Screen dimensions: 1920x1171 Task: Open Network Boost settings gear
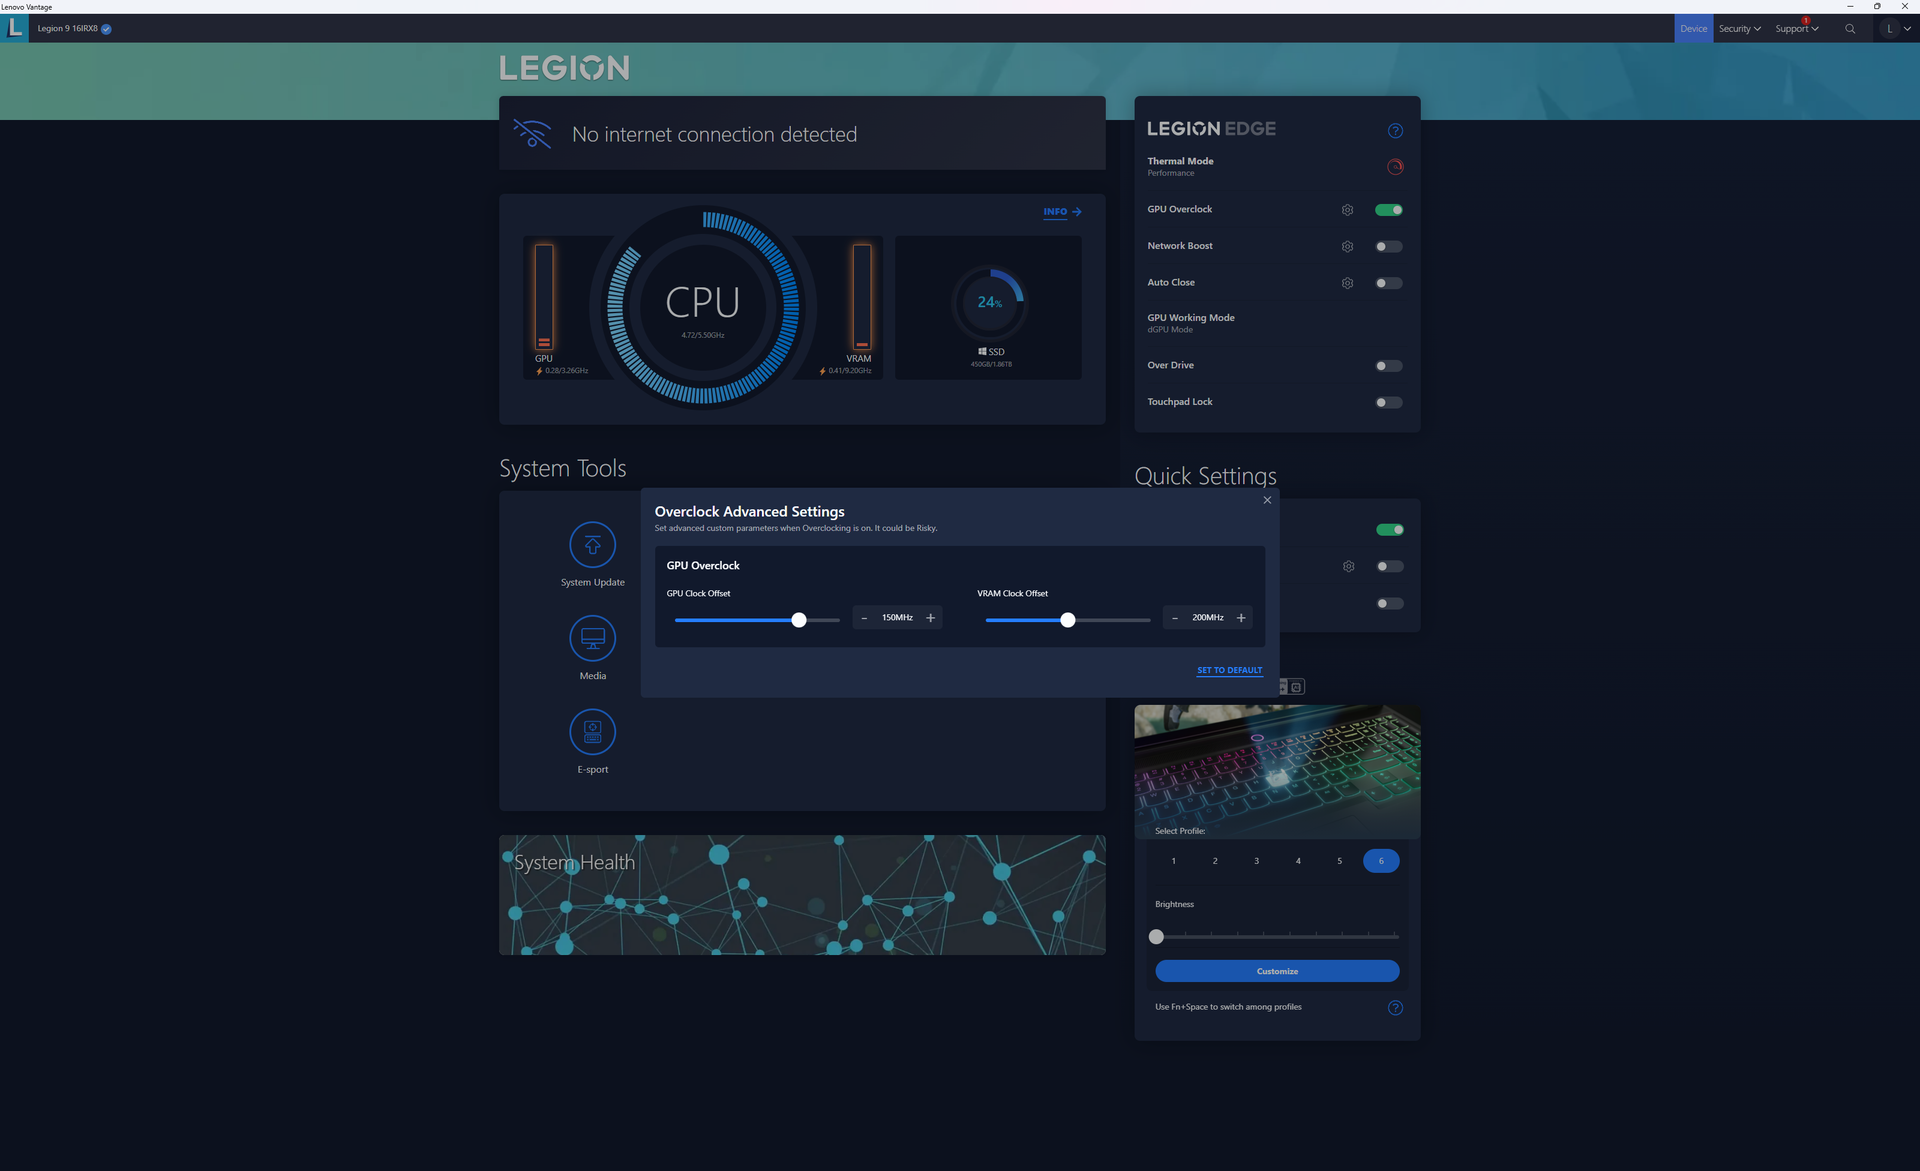(x=1347, y=247)
